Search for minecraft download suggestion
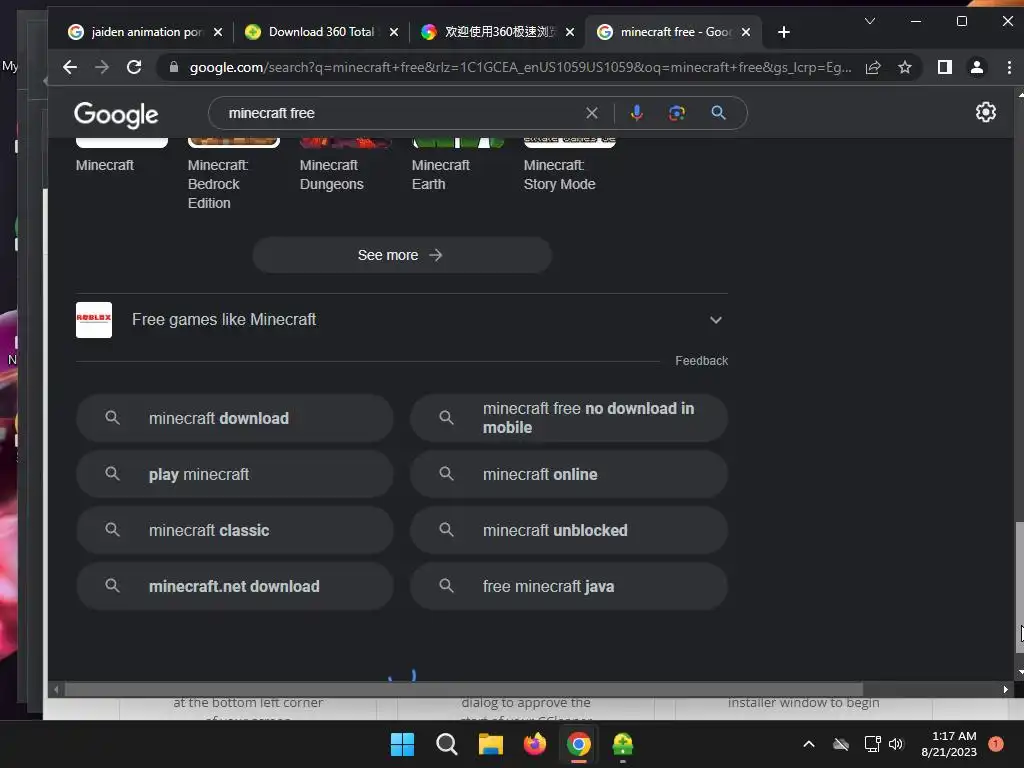The image size is (1024, 768). [234, 419]
